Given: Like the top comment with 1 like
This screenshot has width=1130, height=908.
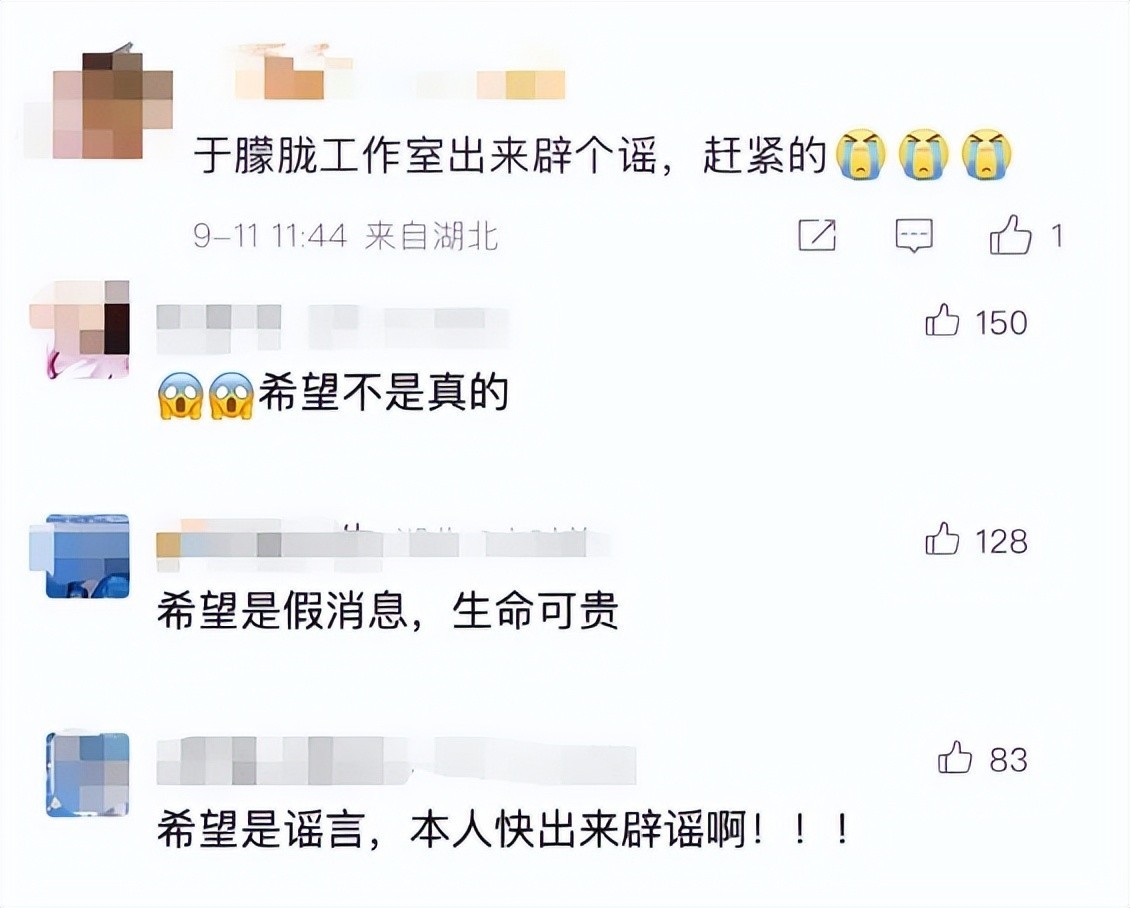Looking at the screenshot, I should tap(1010, 235).
